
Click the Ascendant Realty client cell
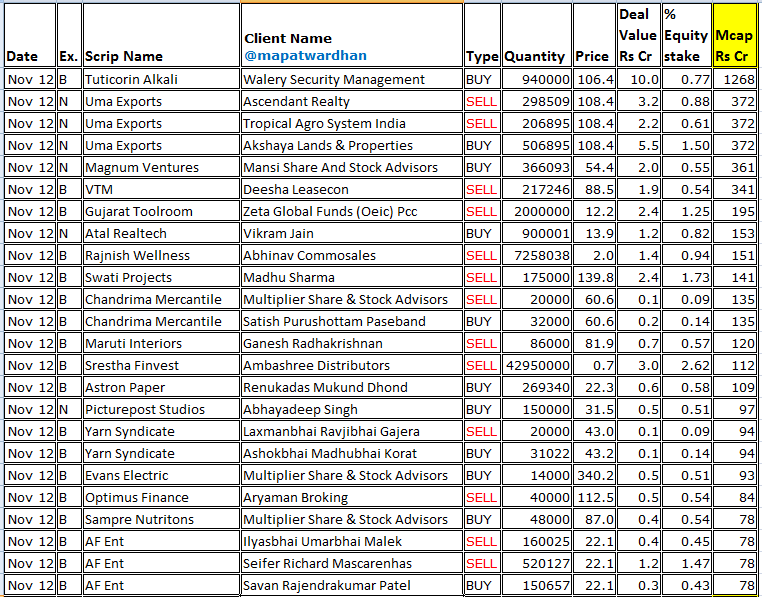point(352,101)
